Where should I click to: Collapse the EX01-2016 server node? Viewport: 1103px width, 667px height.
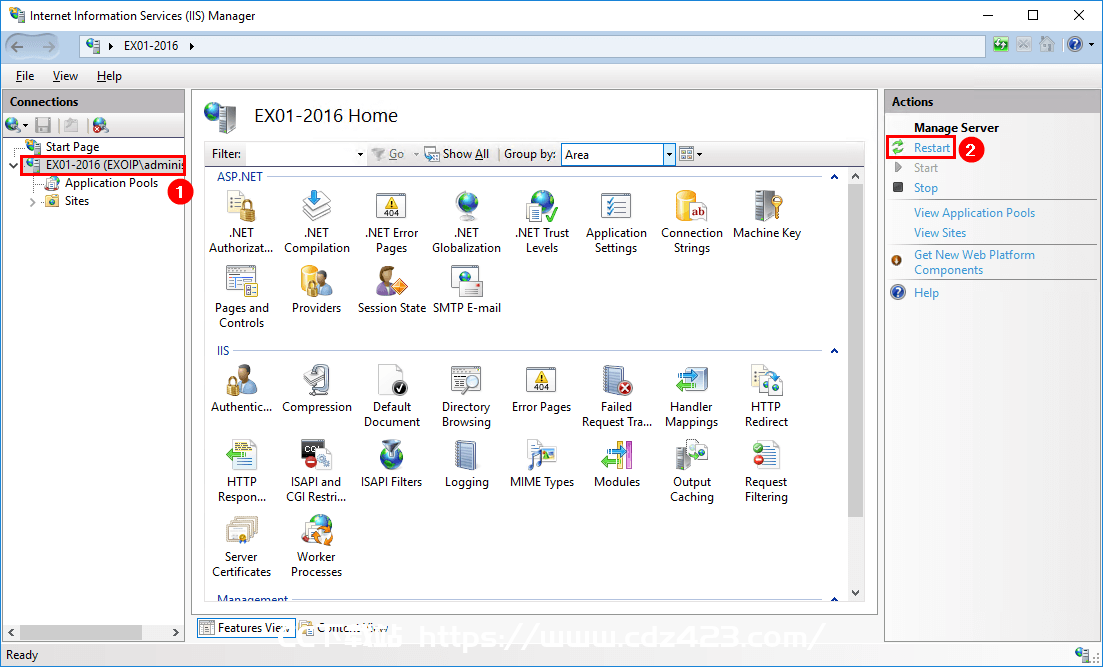[13, 166]
